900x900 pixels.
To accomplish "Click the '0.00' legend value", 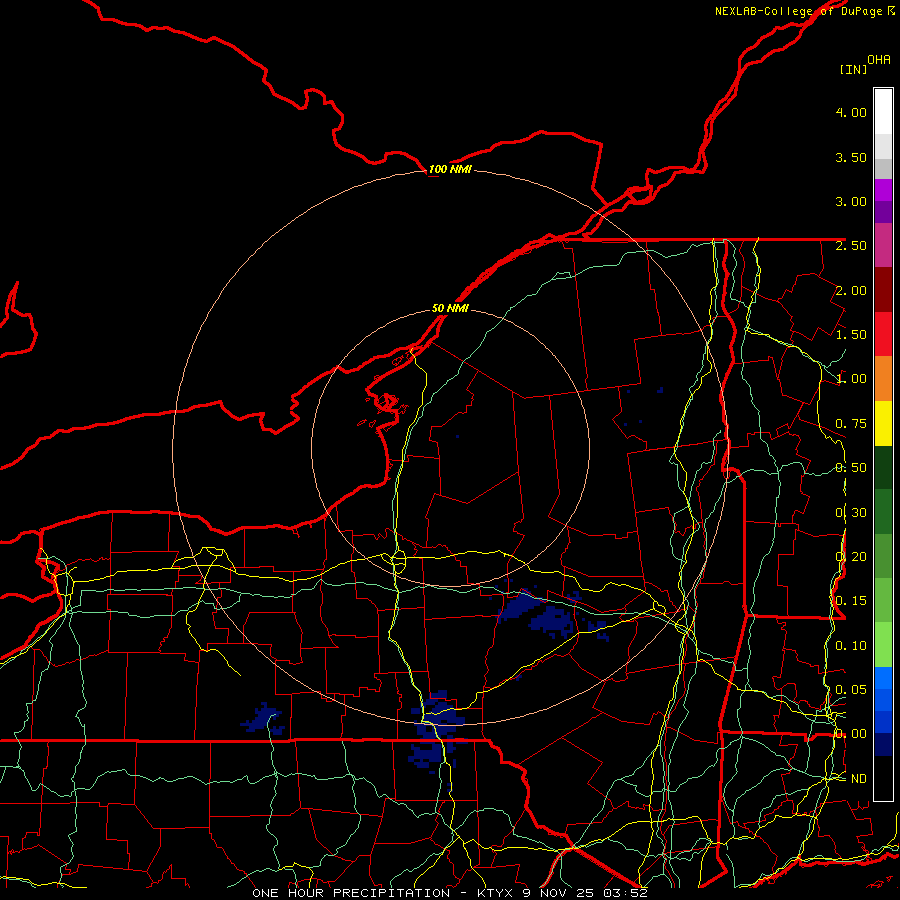I will (x=851, y=734).
